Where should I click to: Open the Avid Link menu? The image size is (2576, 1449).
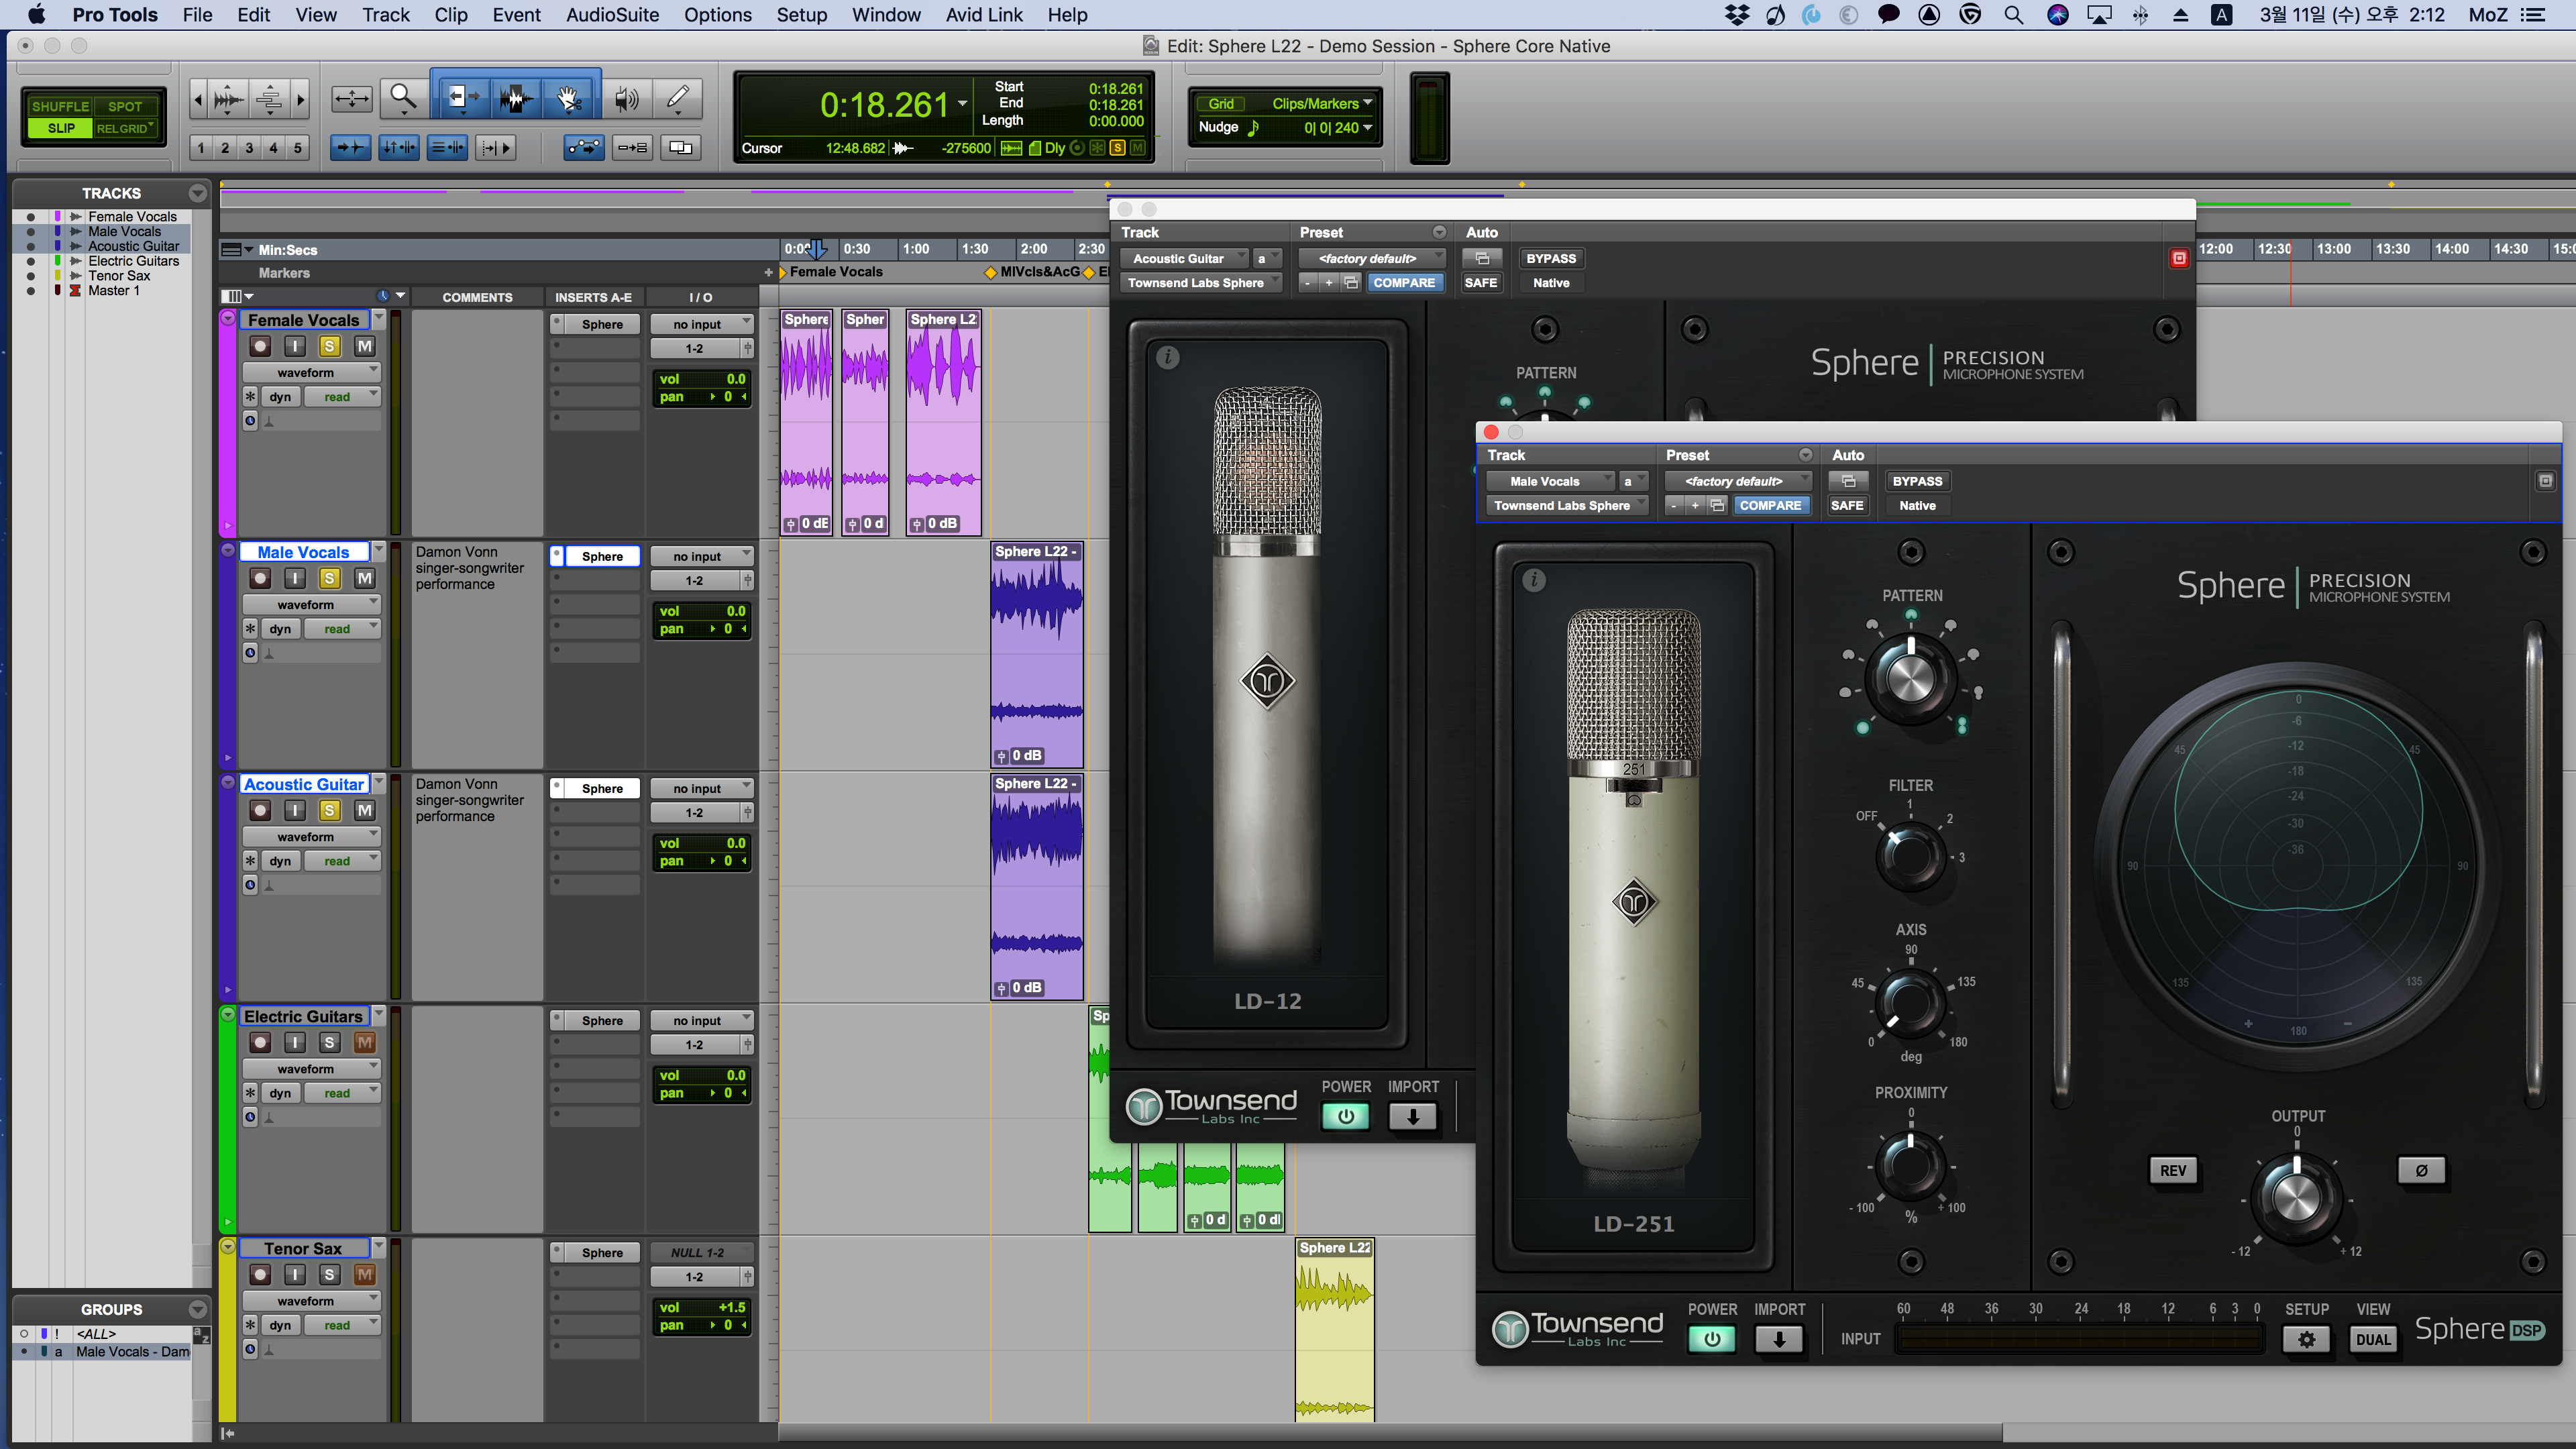[x=984, y=15]
